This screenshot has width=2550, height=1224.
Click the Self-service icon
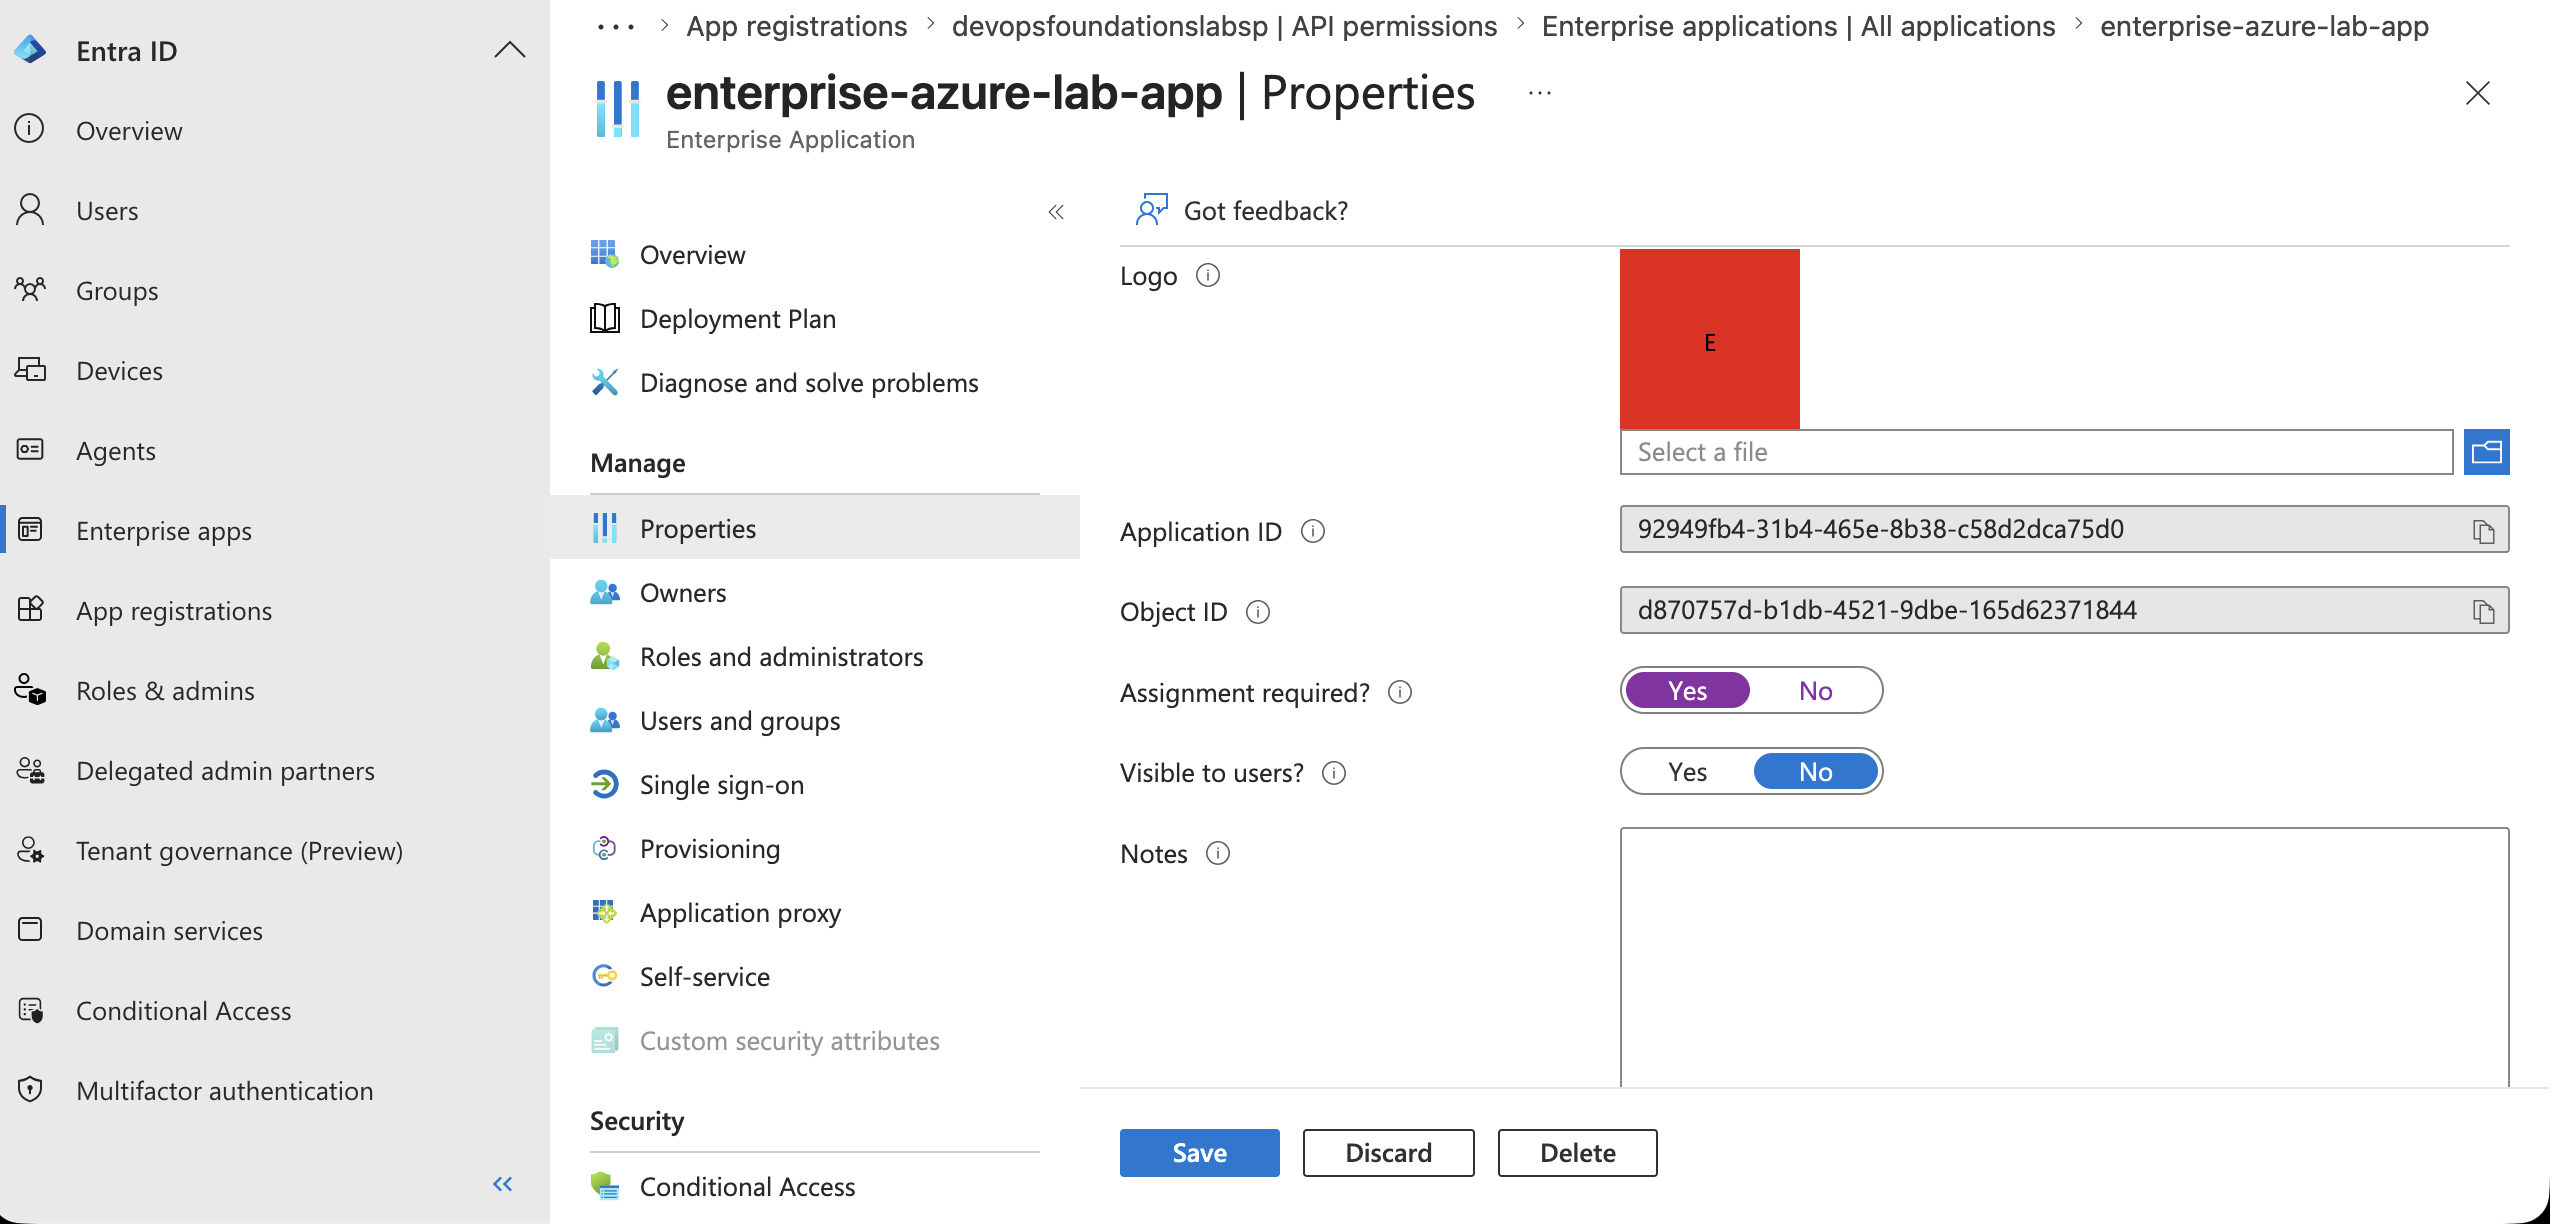pos(604,976)
